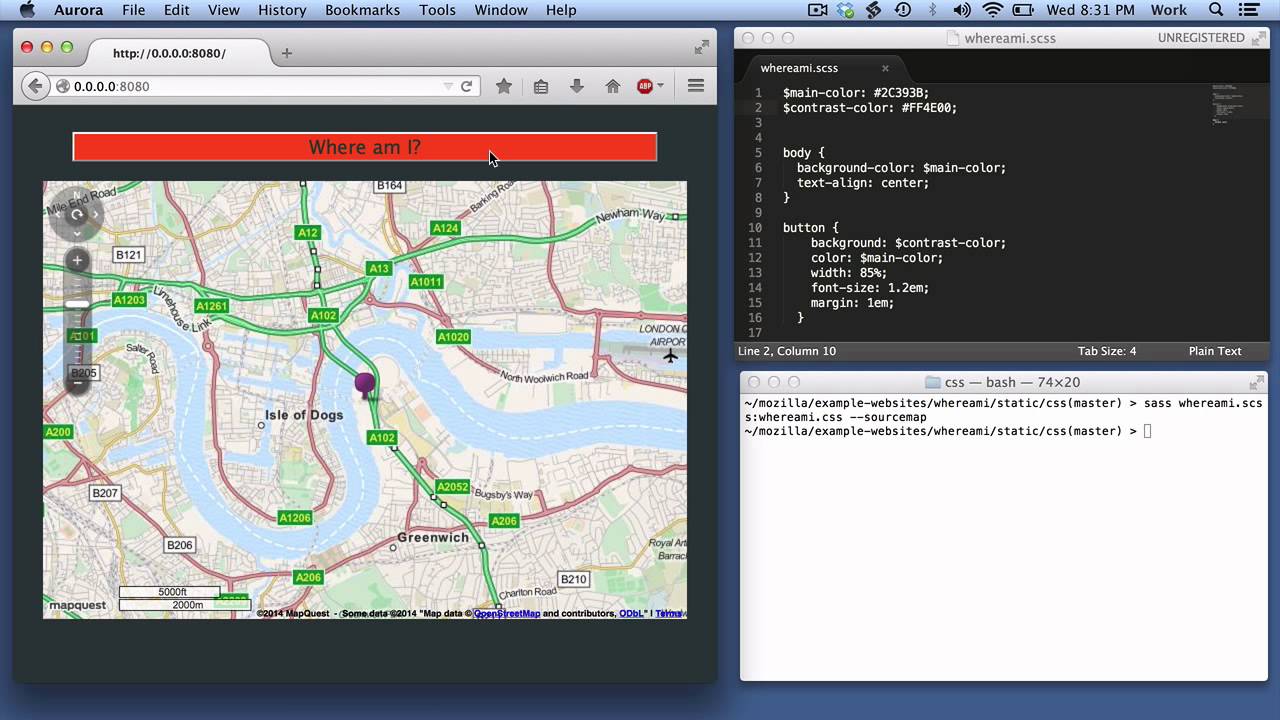The width and height of the screenshot is (1280, 720).
Task: Open the Aurora application menu
Action: click(x=78, y=10)
